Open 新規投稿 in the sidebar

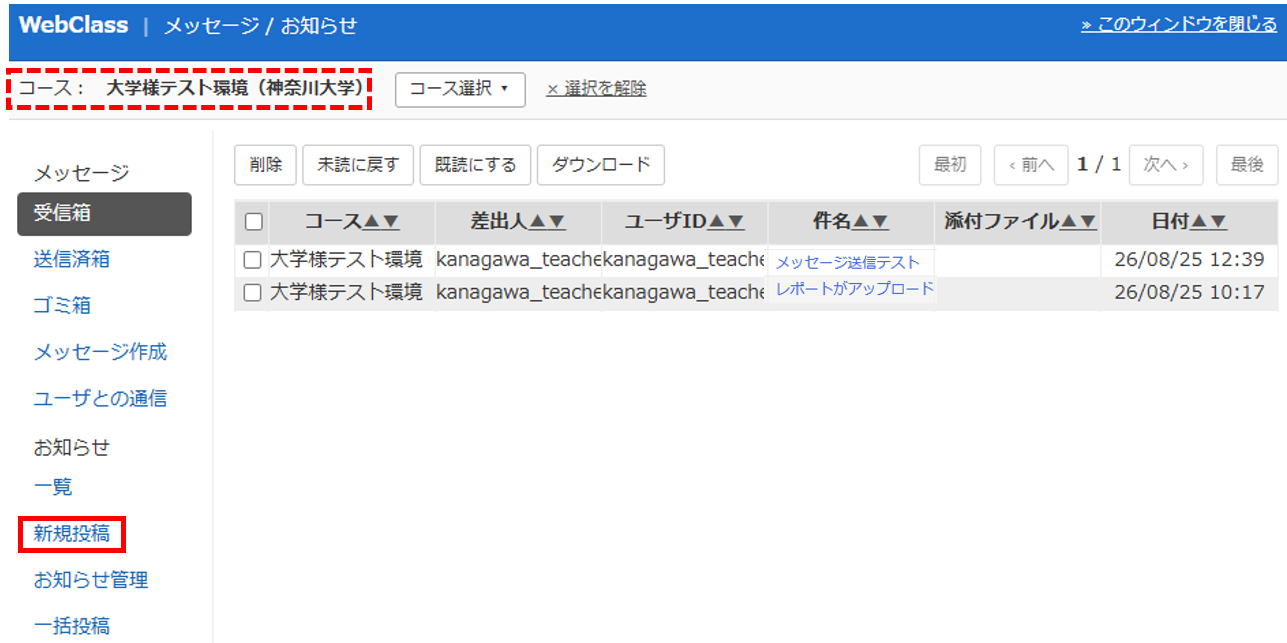pos(72,534)
